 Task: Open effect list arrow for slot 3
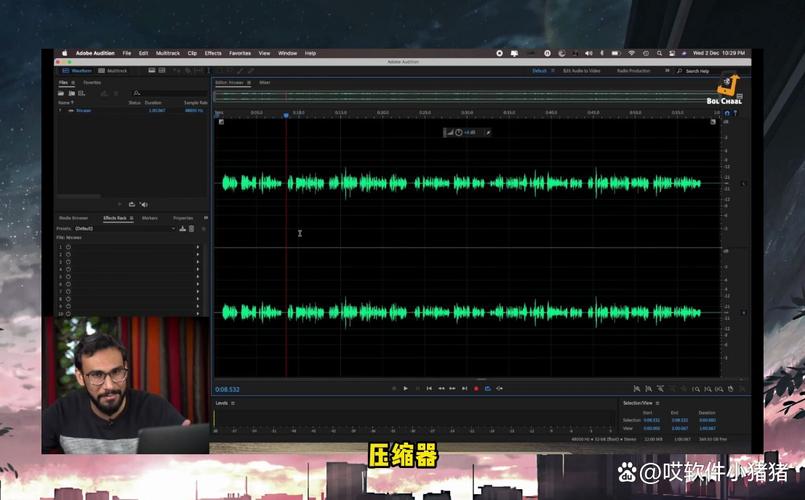(198, 262)
